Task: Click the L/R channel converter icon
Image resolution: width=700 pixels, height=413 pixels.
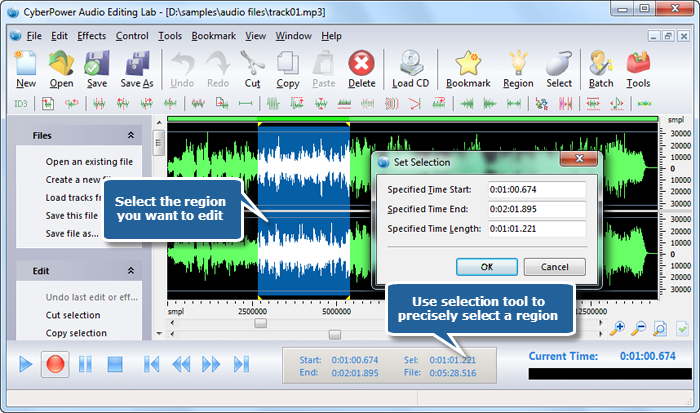Action: 541,104
